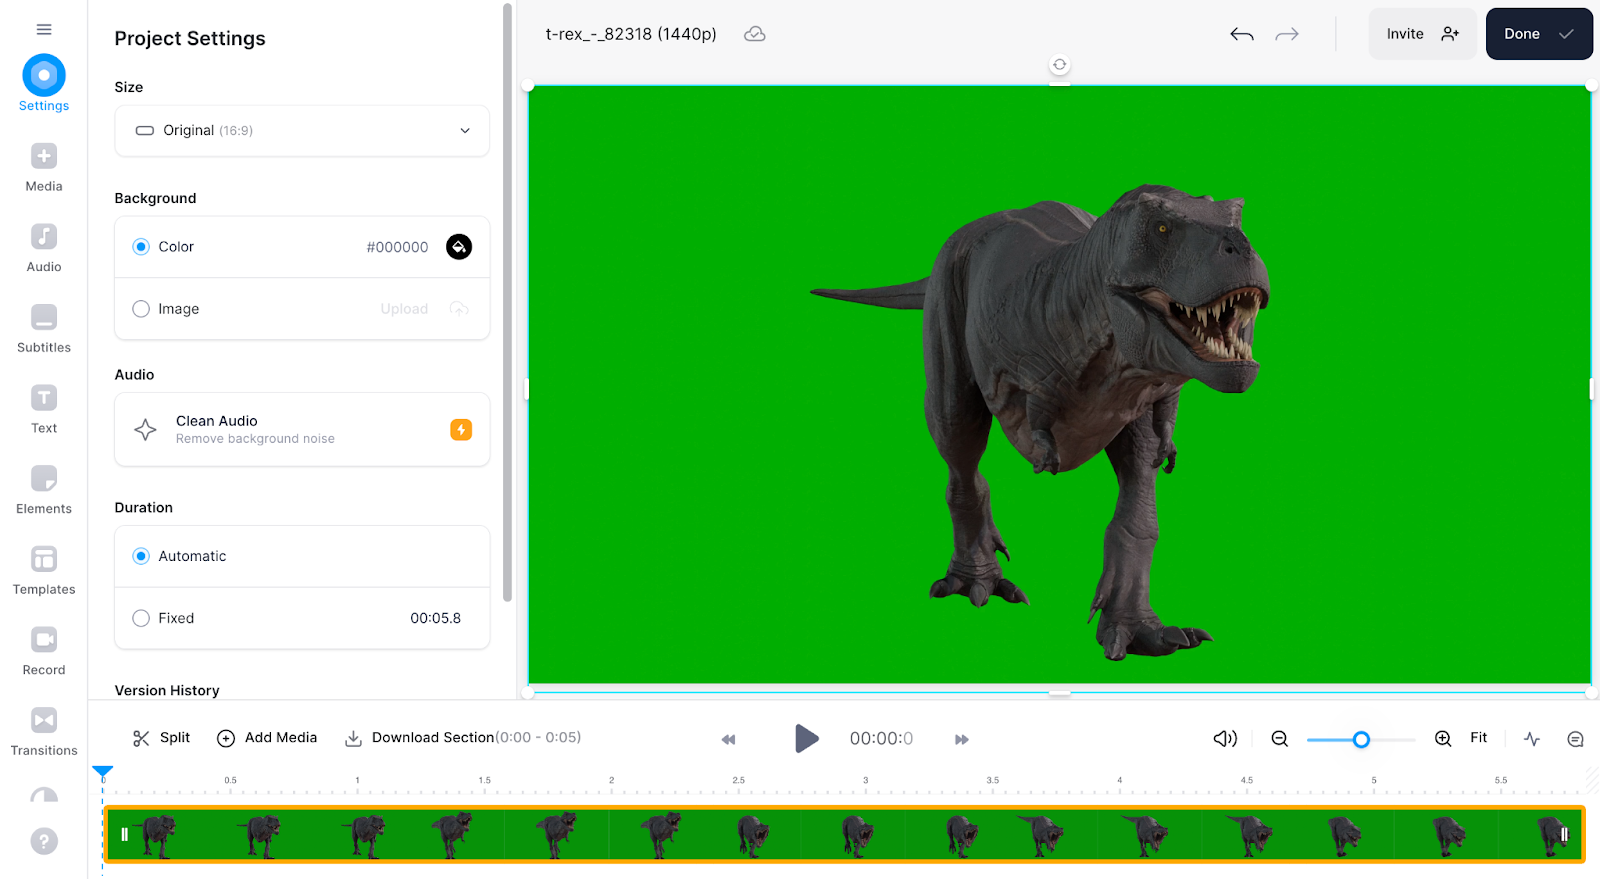Click the zoom out magnifier icon
Screen dimensions: 1600x879
tap(1279, 739)
